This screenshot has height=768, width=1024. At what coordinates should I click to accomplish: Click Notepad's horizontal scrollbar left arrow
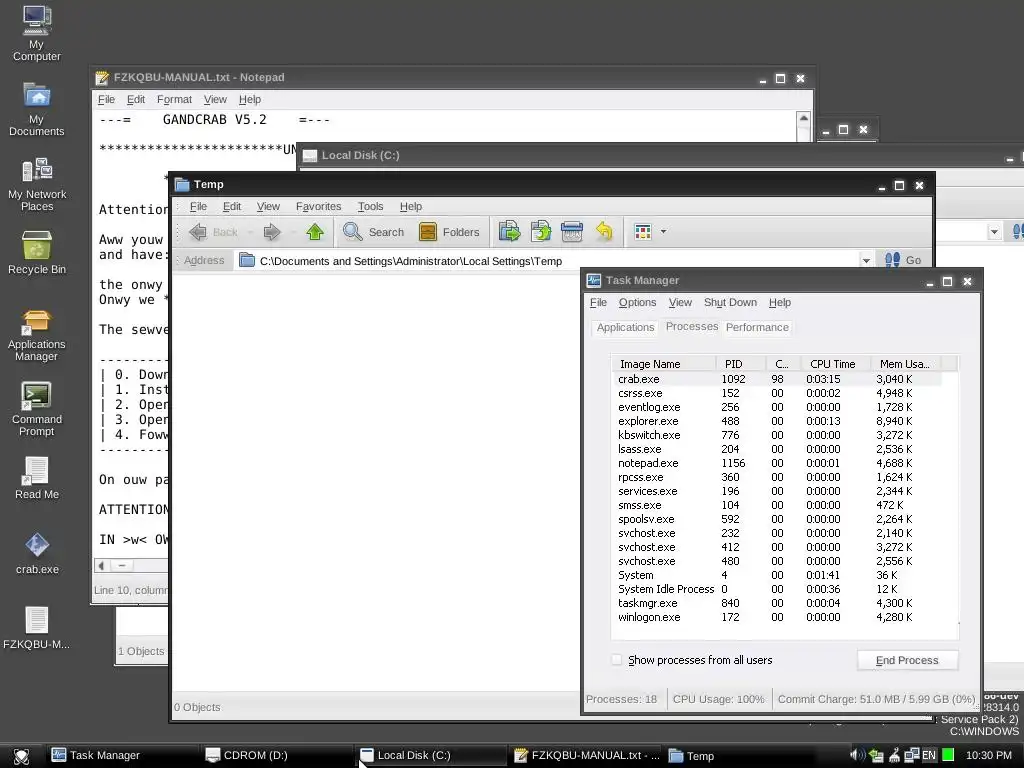click(101, 566)
